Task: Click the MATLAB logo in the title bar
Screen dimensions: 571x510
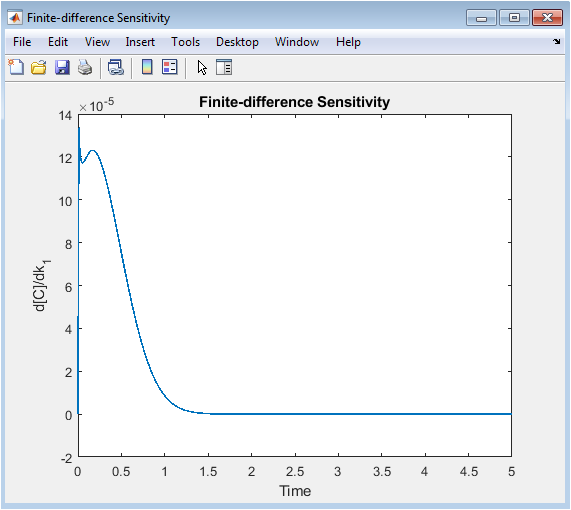Action: 15,18
